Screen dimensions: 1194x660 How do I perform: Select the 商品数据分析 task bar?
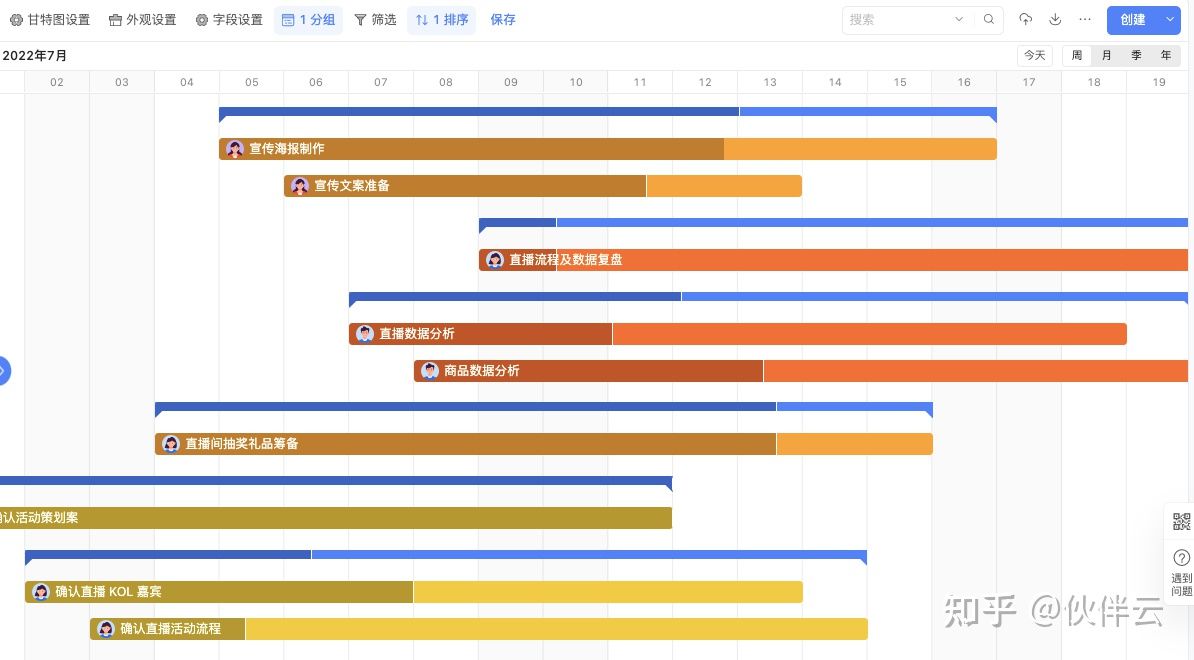801,371
